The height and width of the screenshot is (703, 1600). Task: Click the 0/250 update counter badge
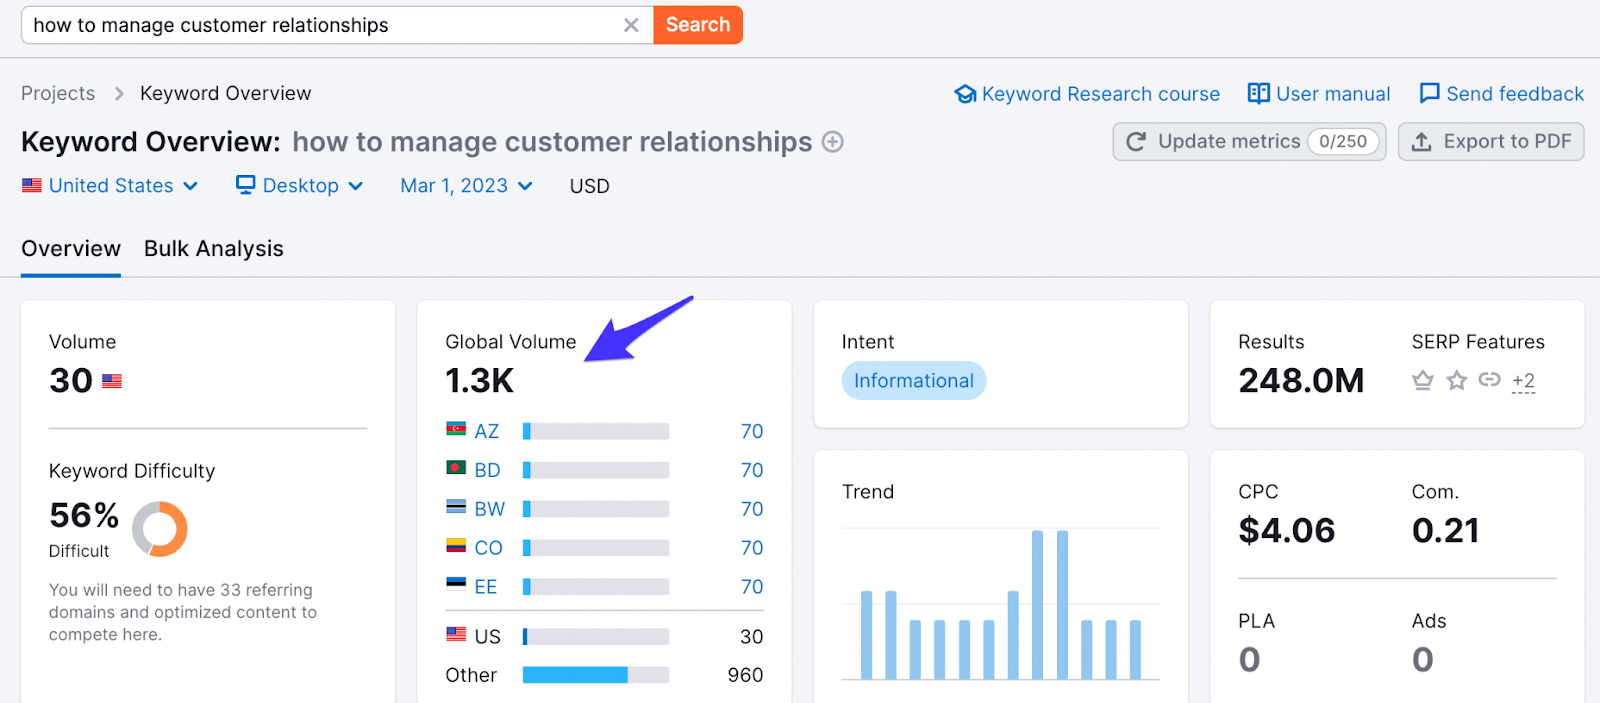(1343, 142)
